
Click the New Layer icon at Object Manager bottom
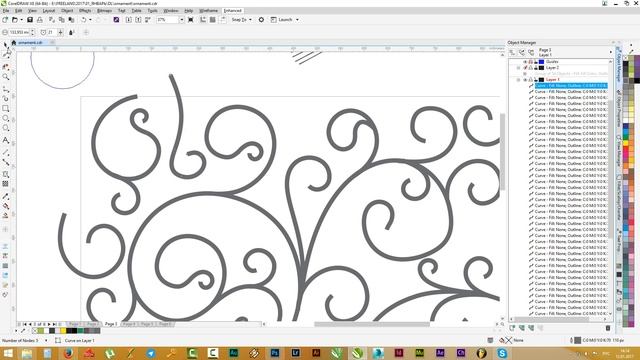(513, 328)
